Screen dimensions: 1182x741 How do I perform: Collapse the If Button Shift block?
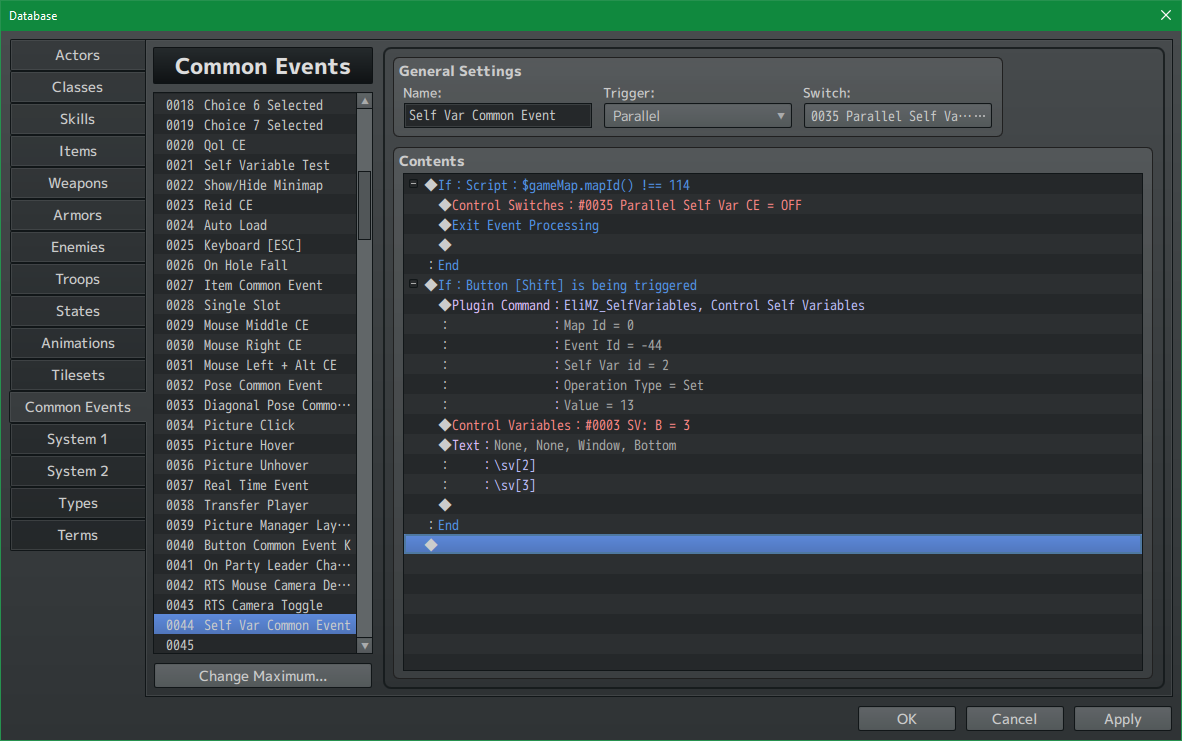tap(413, 284)
